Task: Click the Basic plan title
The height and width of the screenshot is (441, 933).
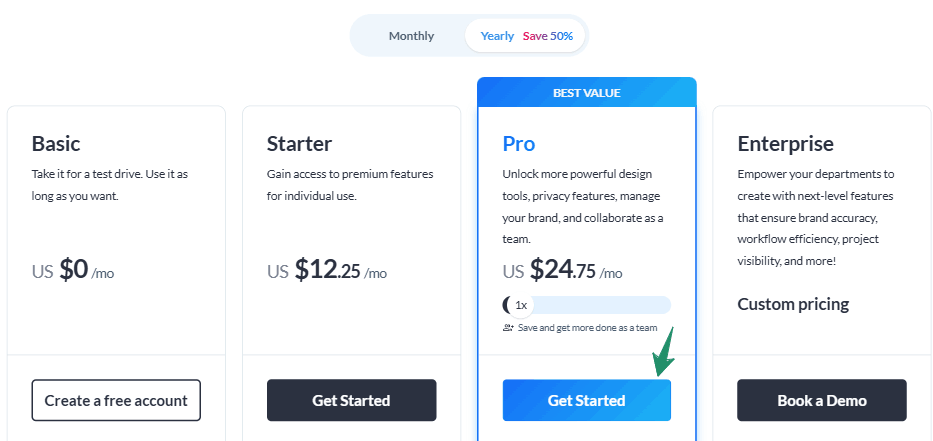Action: [56, 143]
